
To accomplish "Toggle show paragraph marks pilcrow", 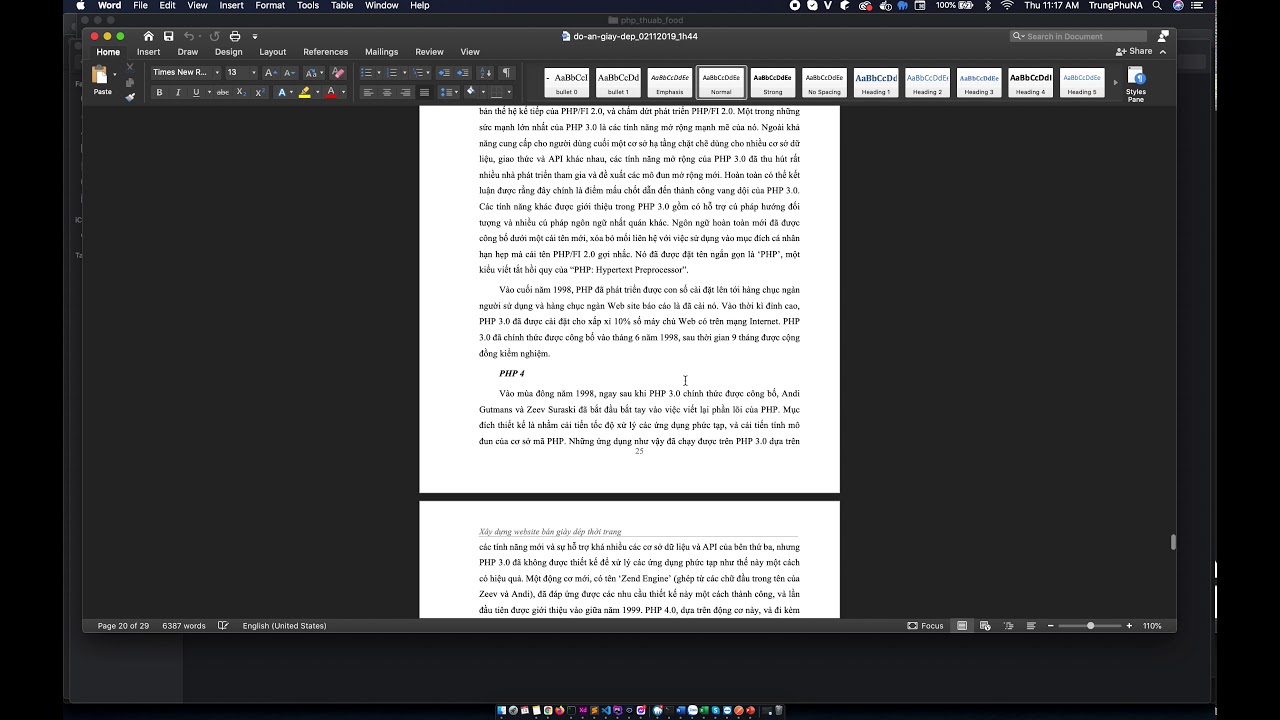I will [x=506, y=73].
